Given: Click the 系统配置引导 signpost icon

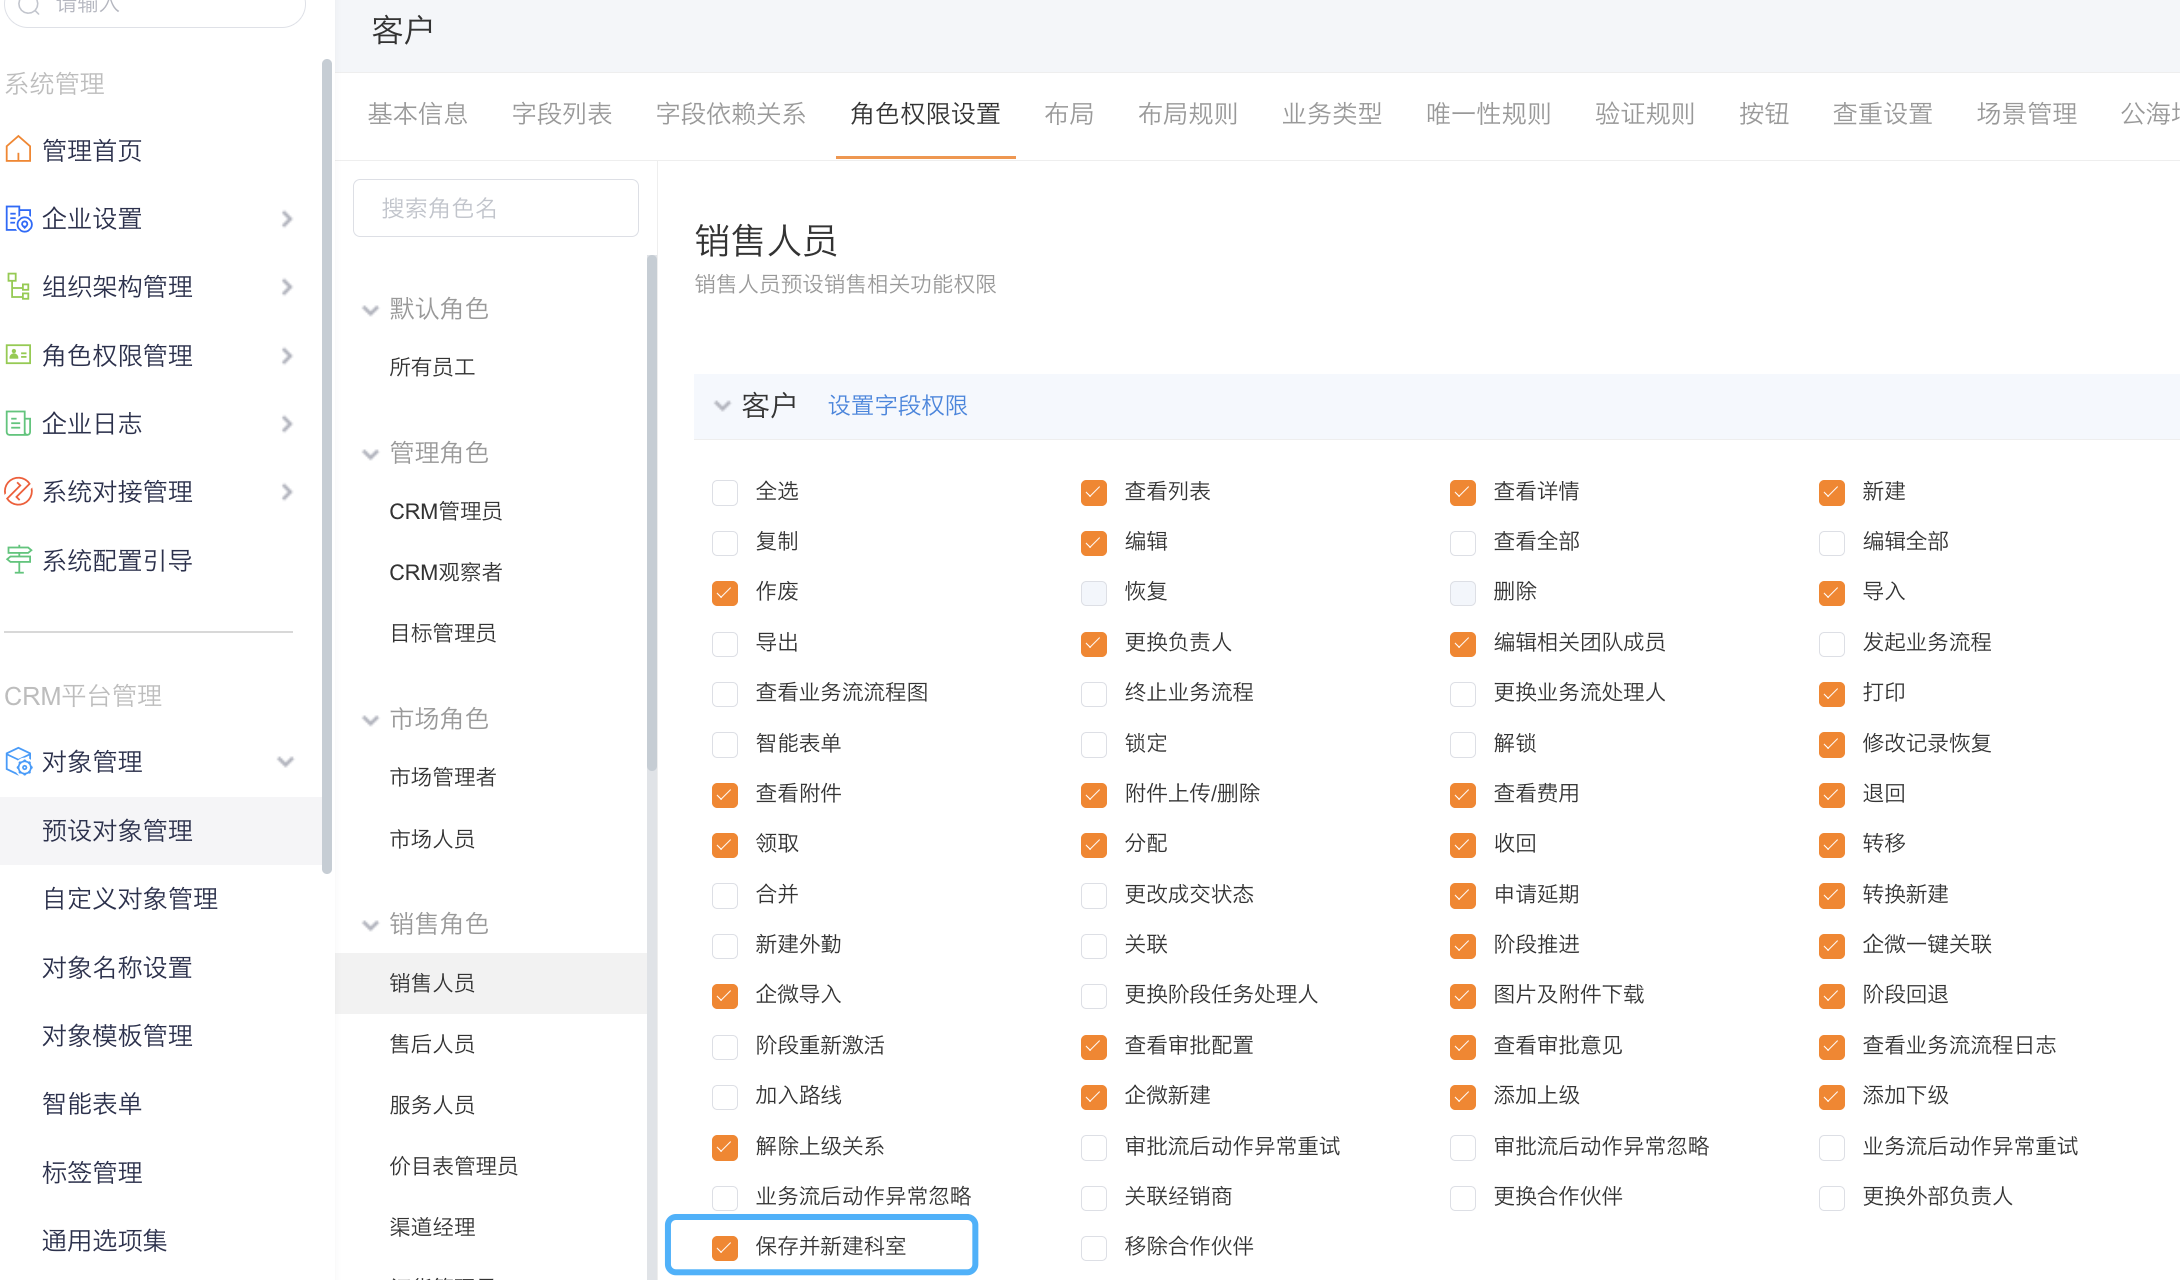Looking at the screenshot, I should tap(18, 560).
